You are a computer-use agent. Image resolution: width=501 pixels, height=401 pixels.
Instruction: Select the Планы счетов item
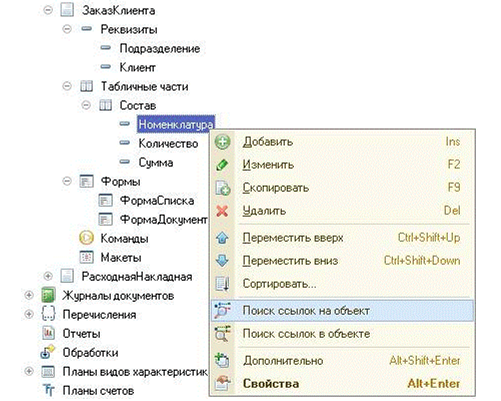pyautogui.click(x=98, y=390)
